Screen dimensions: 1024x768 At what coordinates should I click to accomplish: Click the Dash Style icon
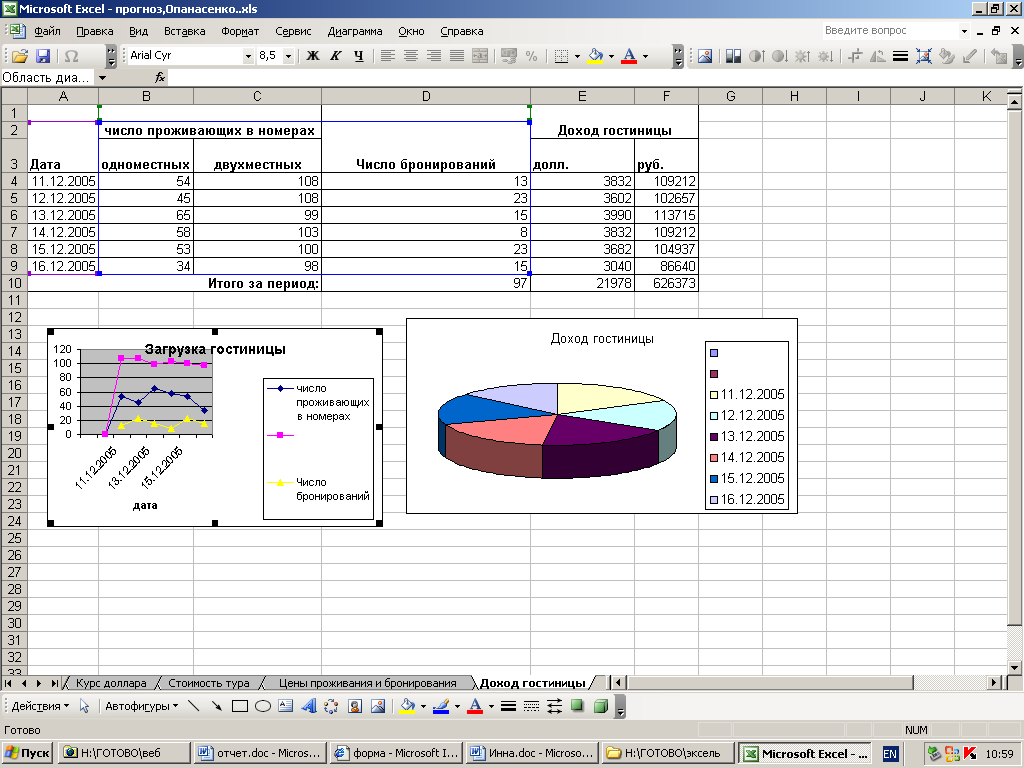coord(532,706)
